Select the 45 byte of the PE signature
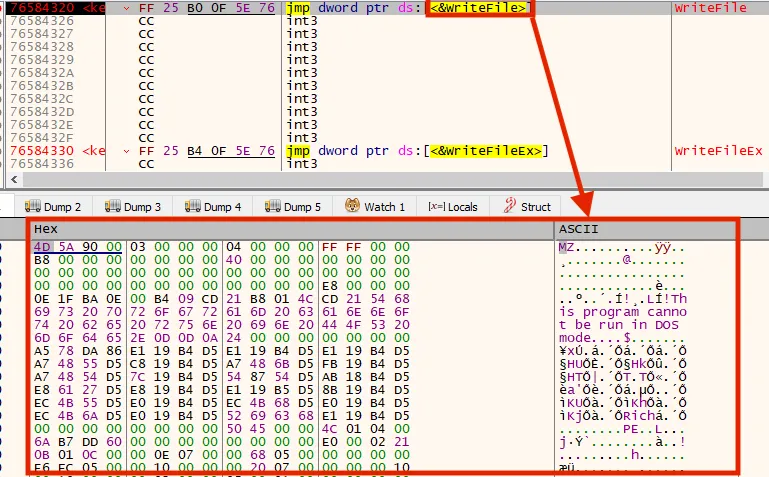 tap(257, 428)
